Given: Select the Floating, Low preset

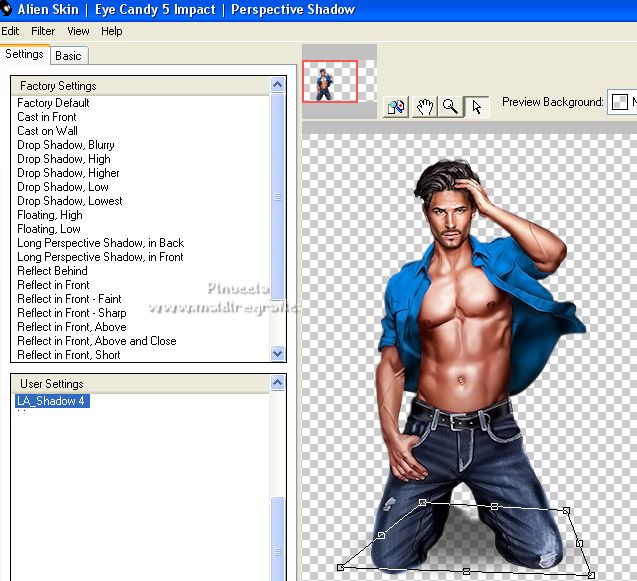Looking at the screenshot, I should 49,229.
